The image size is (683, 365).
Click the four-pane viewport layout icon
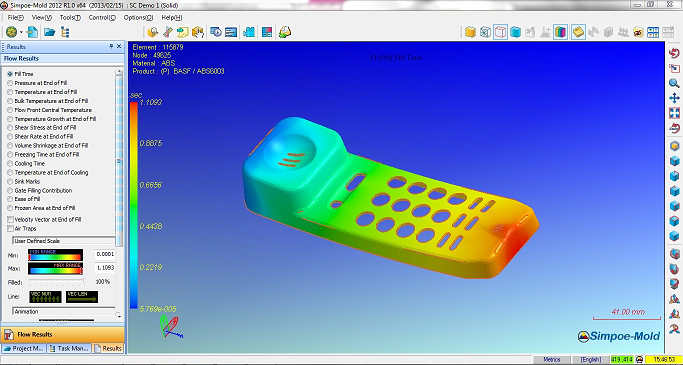[x=653, y=32]
